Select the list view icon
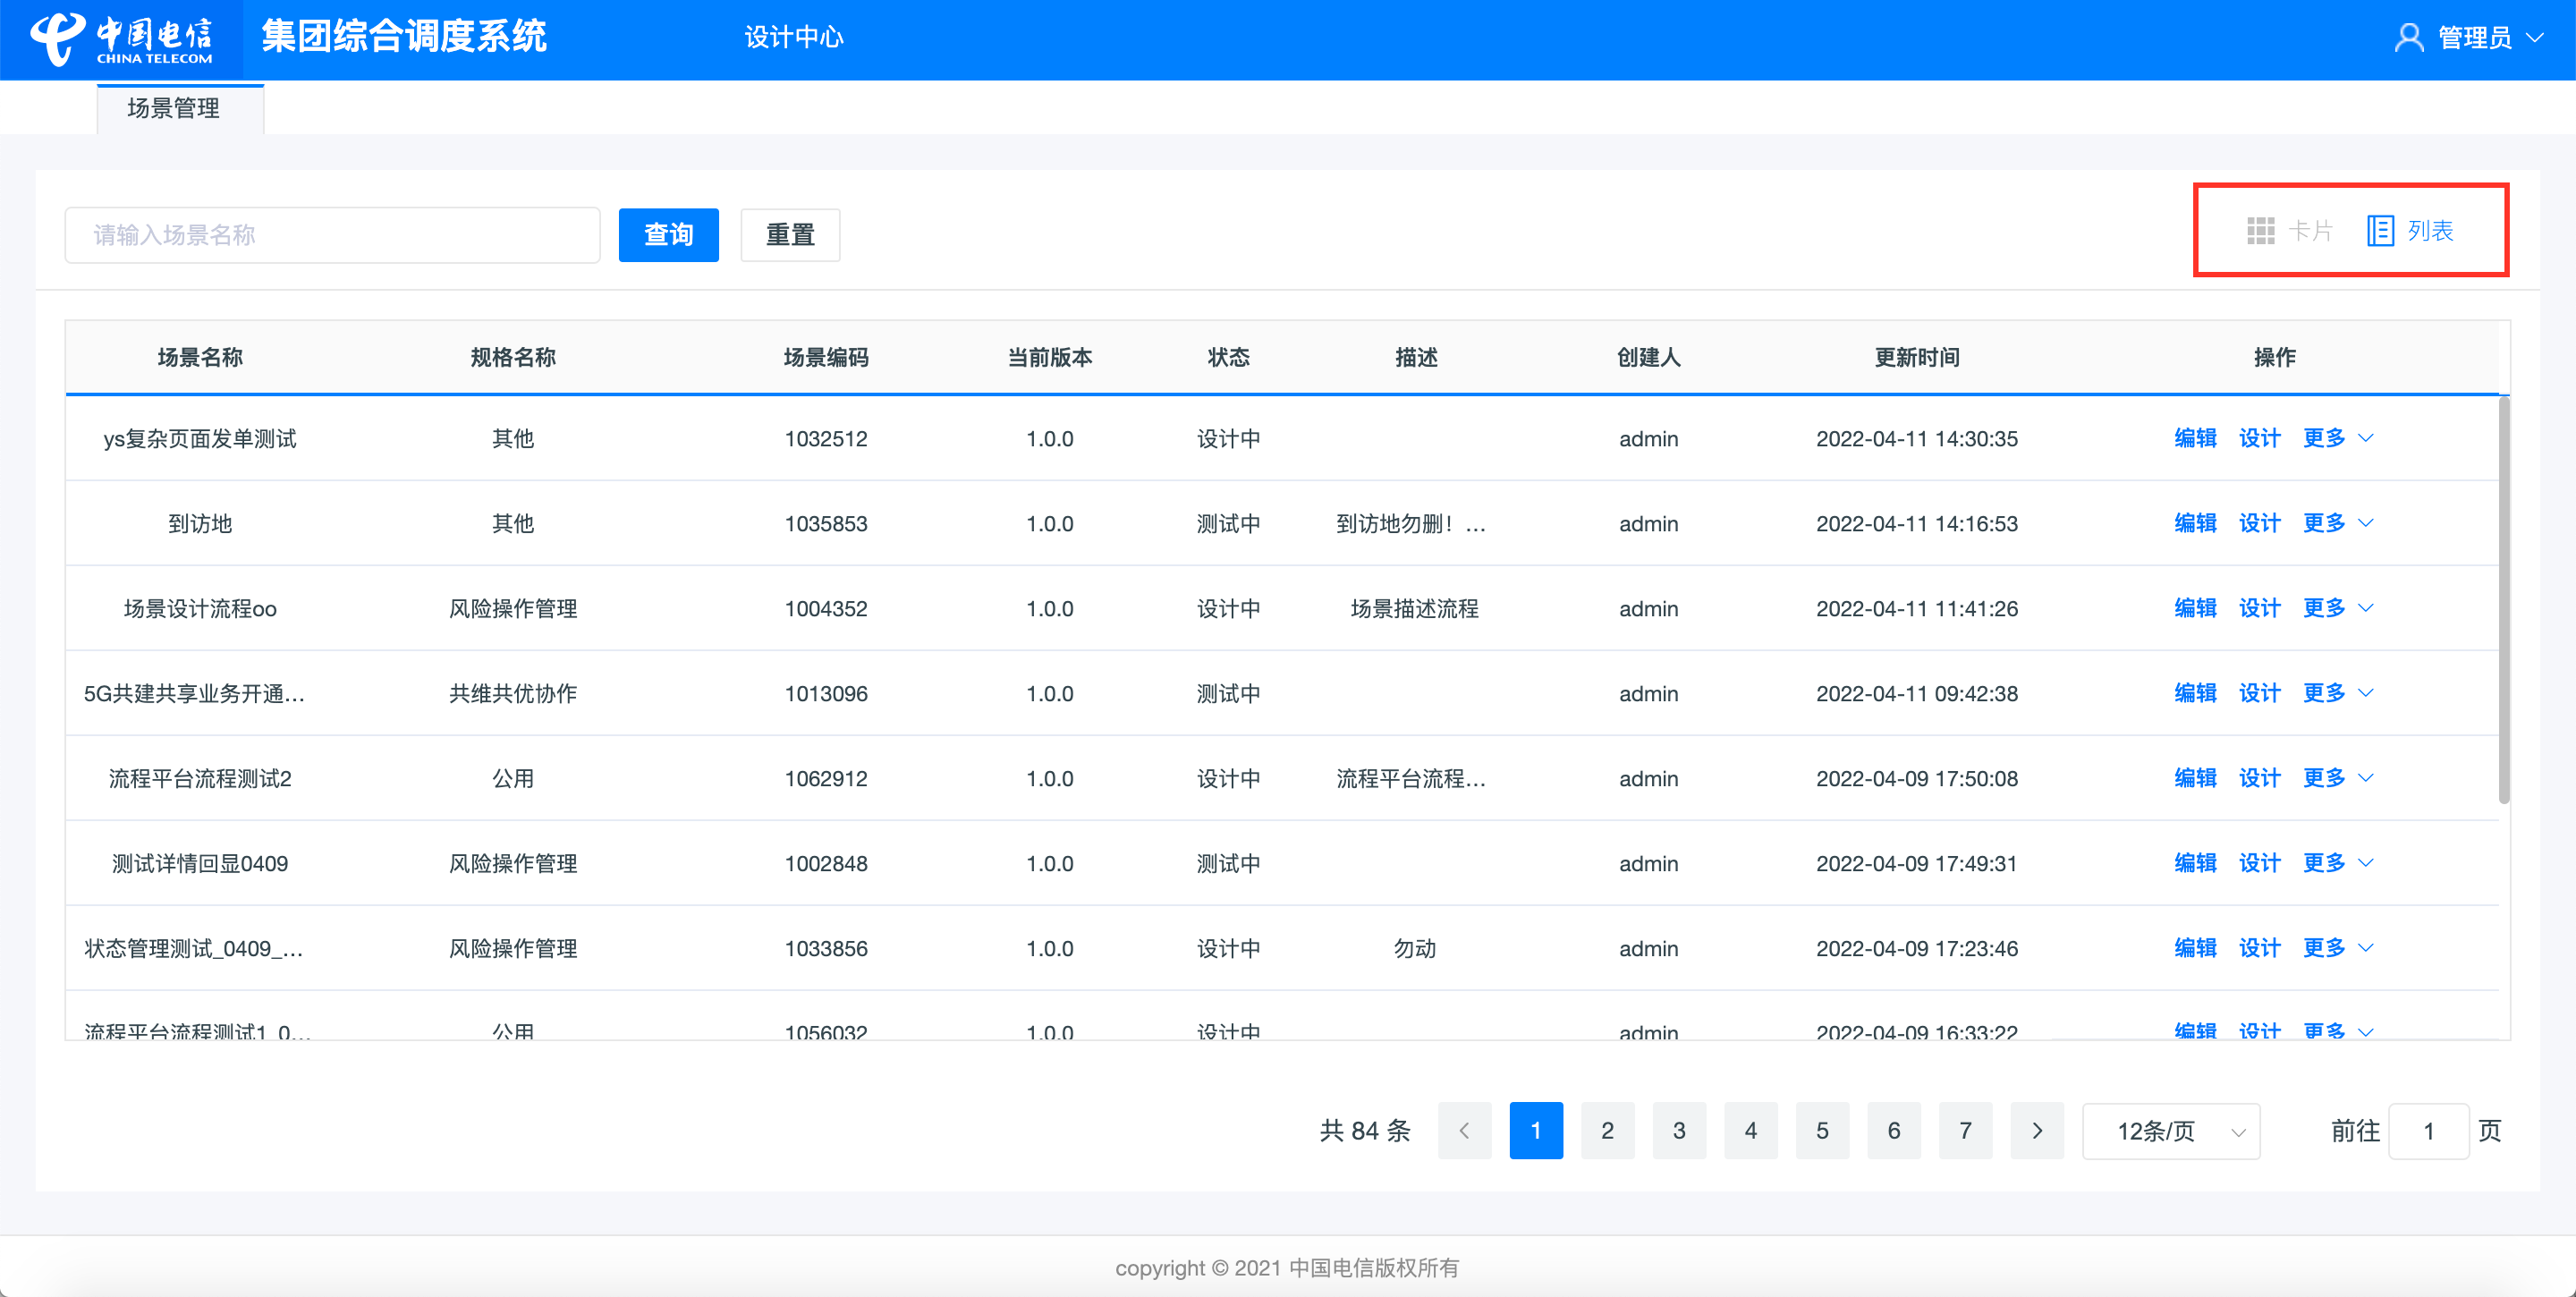The width and height of the screenshot is (2576, 1297). coord(2380,231)
